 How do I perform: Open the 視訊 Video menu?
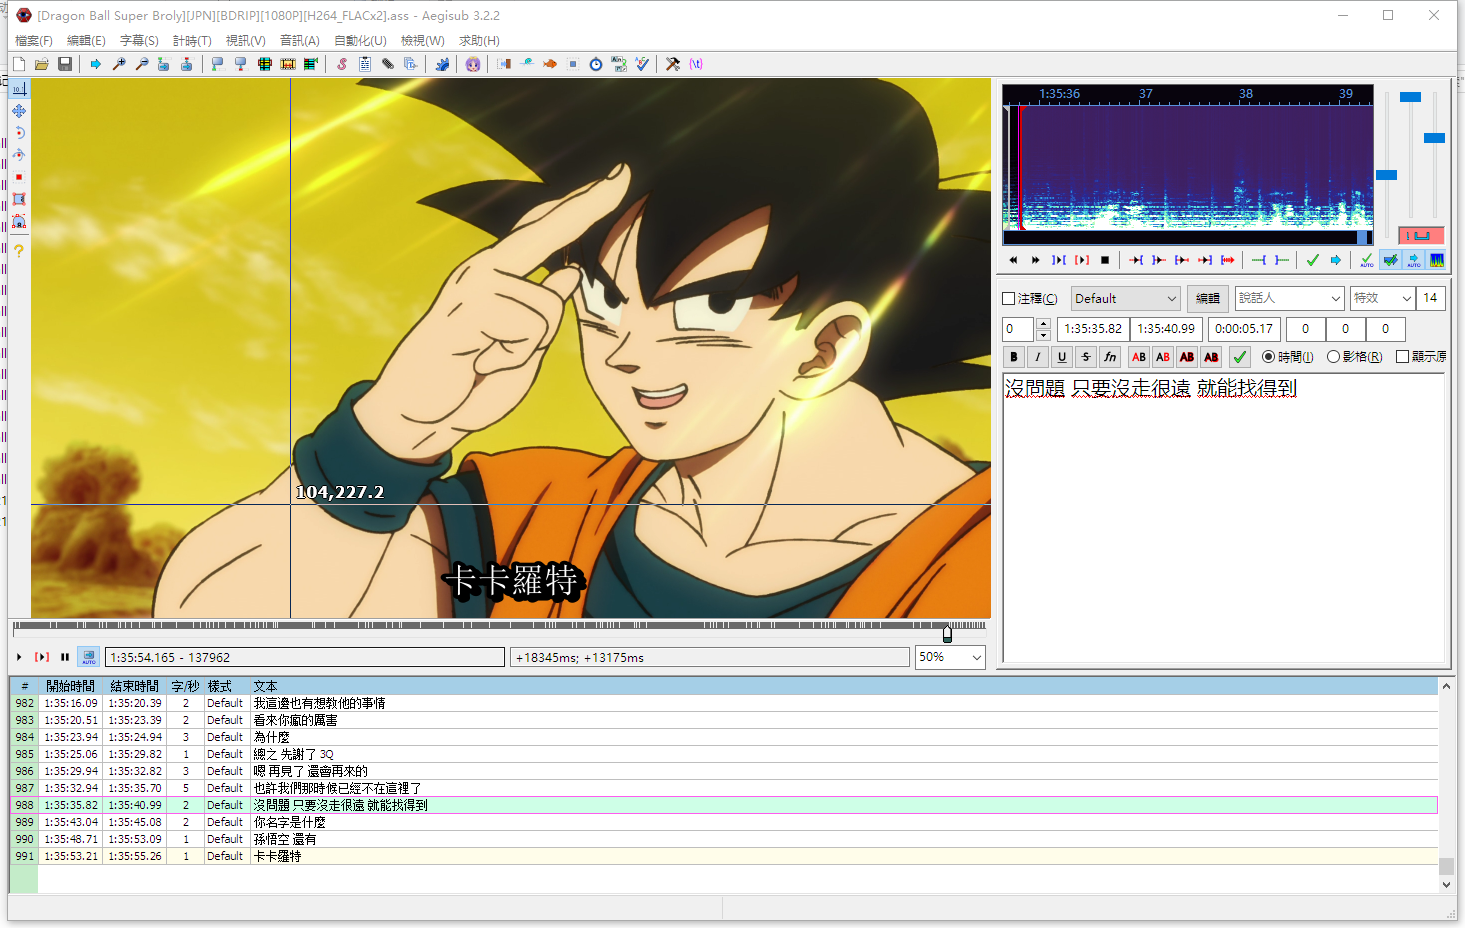click(246, 41)
